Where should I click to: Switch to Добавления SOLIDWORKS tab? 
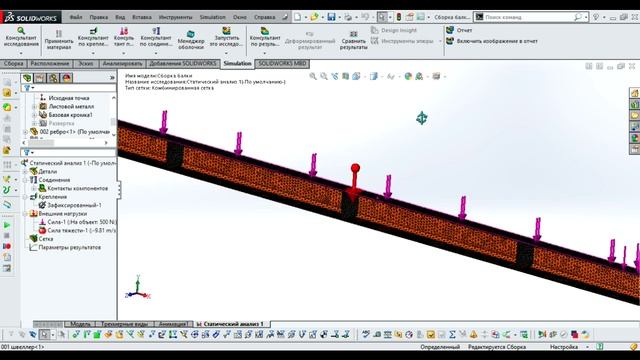(183, 64)
